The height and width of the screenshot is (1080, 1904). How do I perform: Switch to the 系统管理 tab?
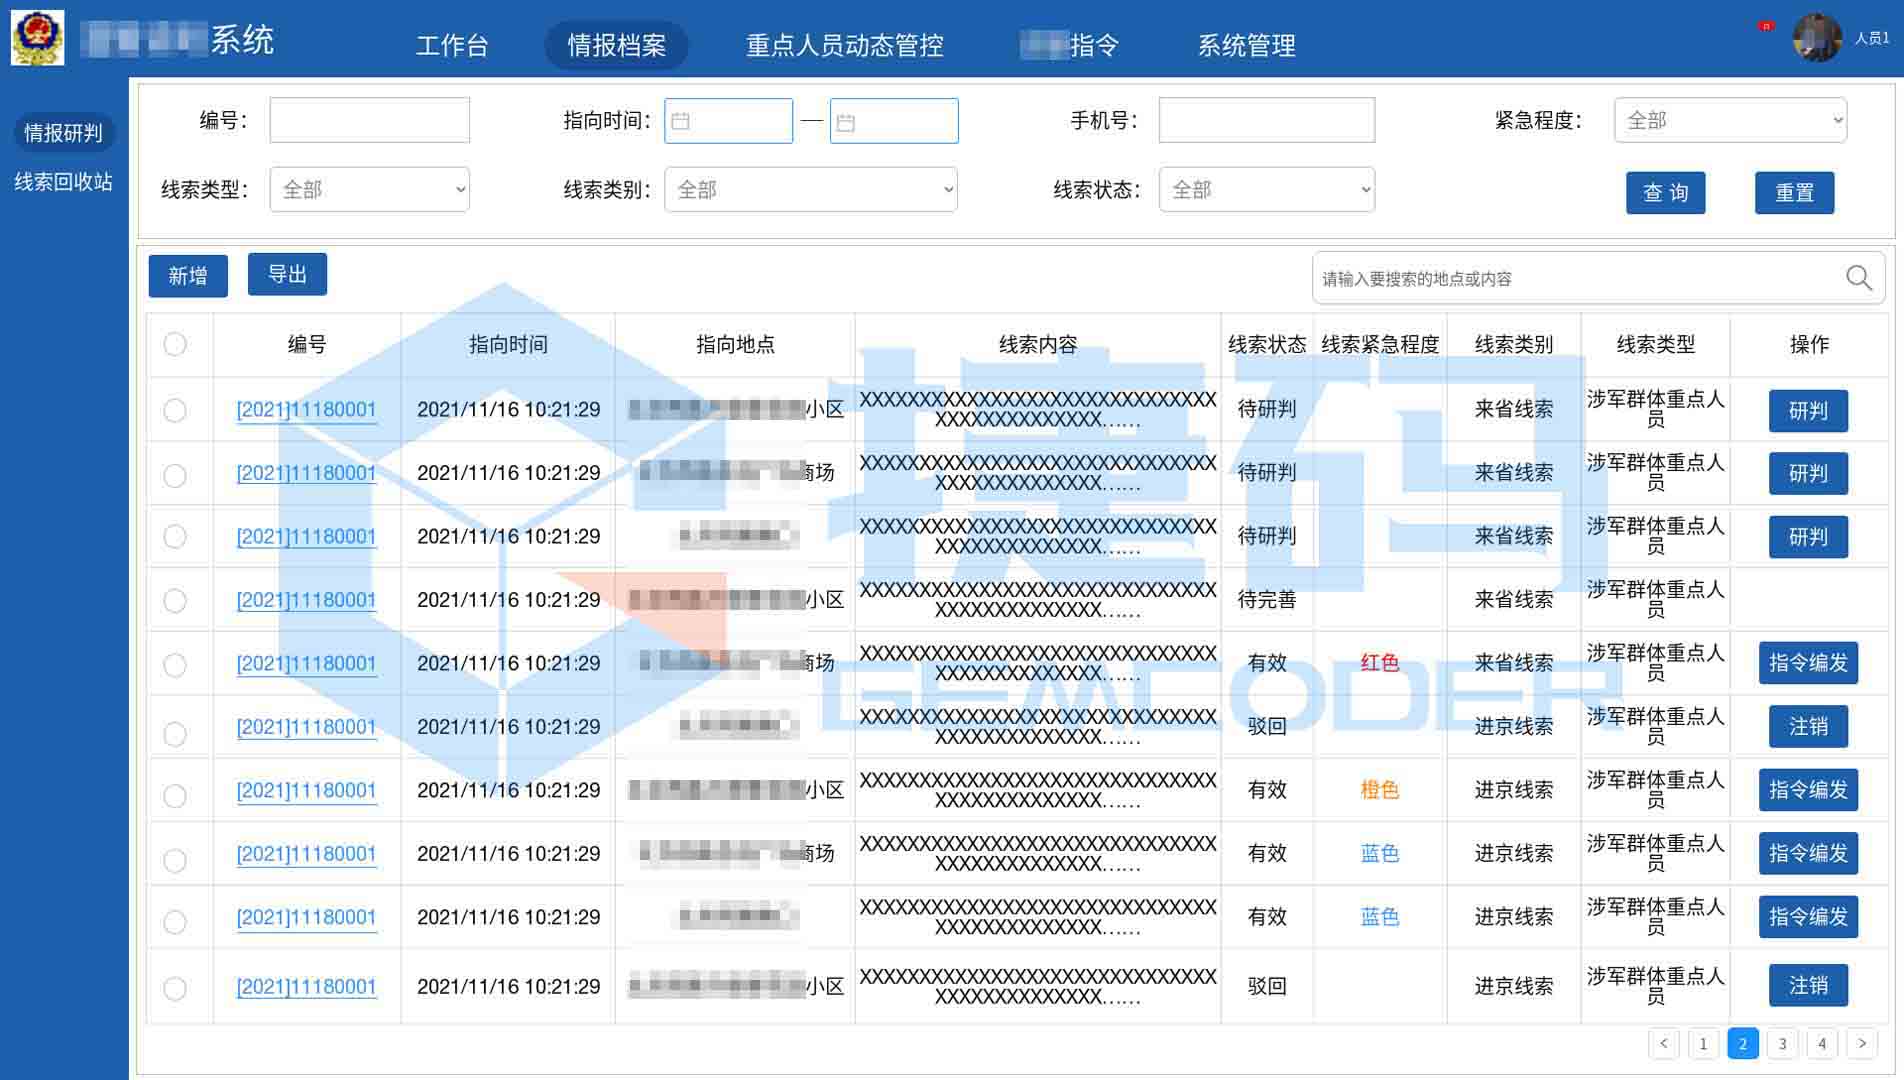click(x=1245, y=45)
